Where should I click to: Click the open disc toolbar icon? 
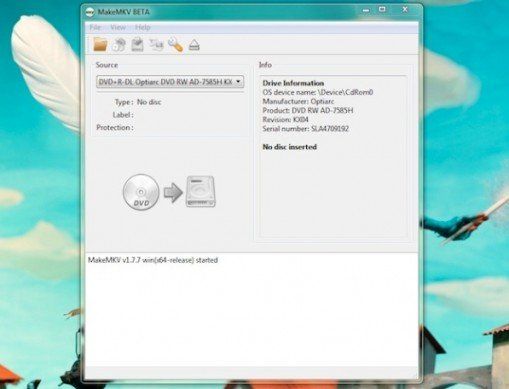pyautogui.click(x=119, y=45)
